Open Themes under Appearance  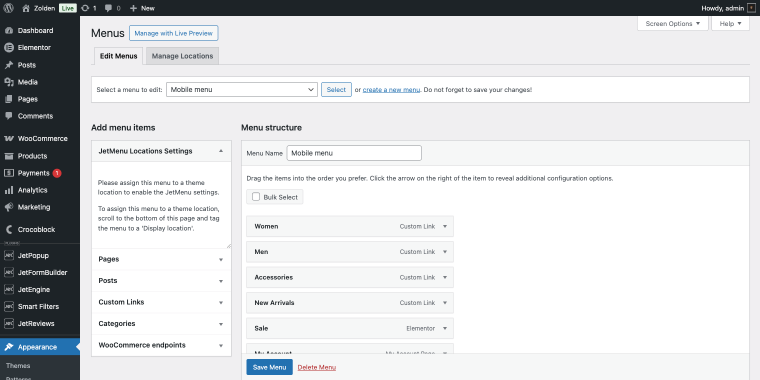point(18,366)
